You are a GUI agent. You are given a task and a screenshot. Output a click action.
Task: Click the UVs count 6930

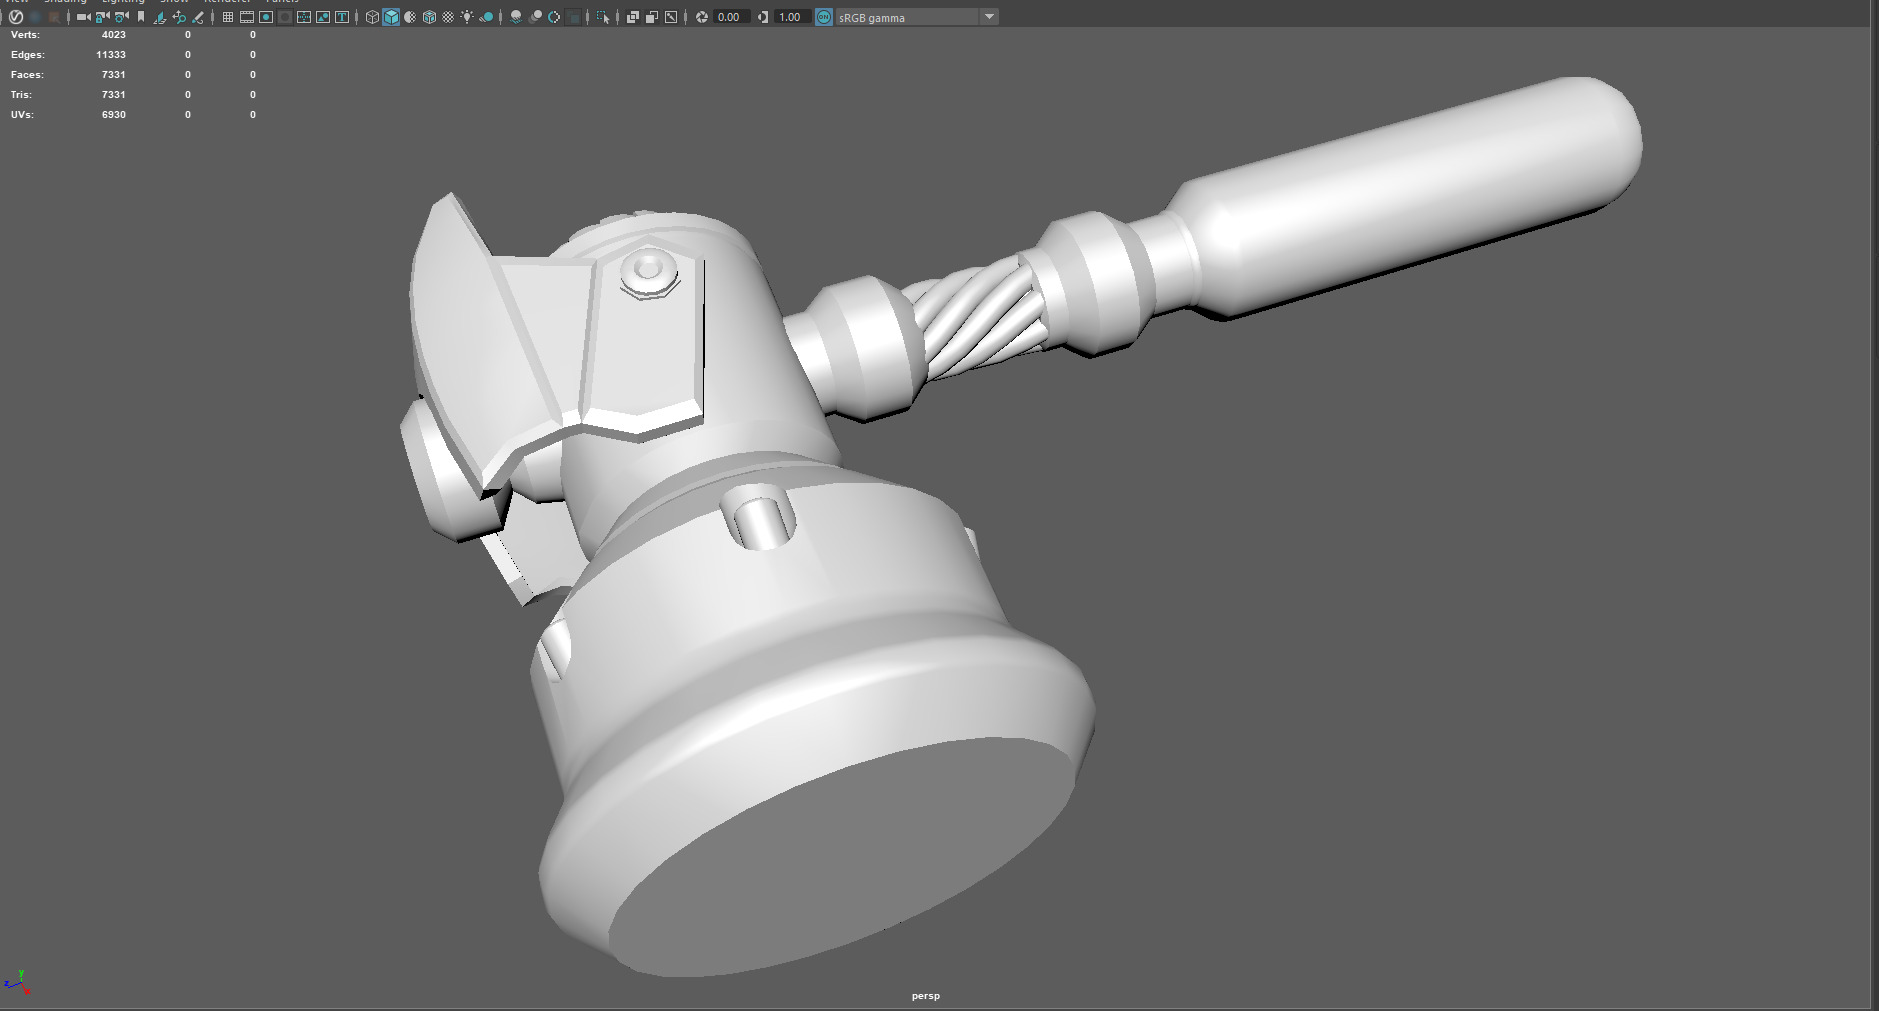pyautogui.click(x=114, y=115)
